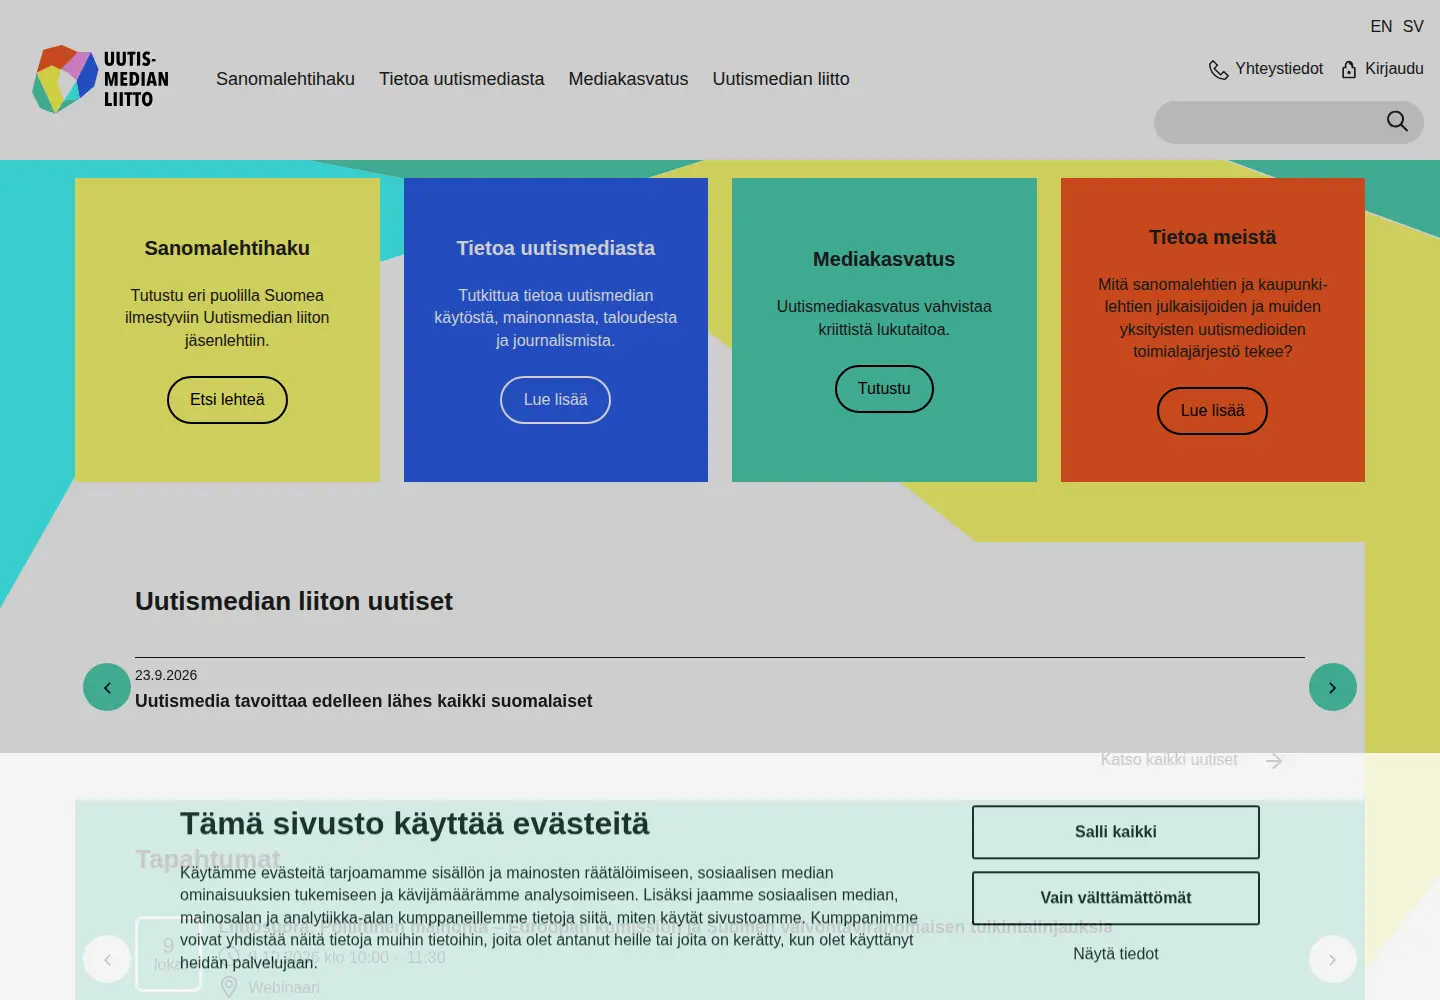Open the Kirjaudu login link
The image size is (1440, 1000).
point(1394,69)
